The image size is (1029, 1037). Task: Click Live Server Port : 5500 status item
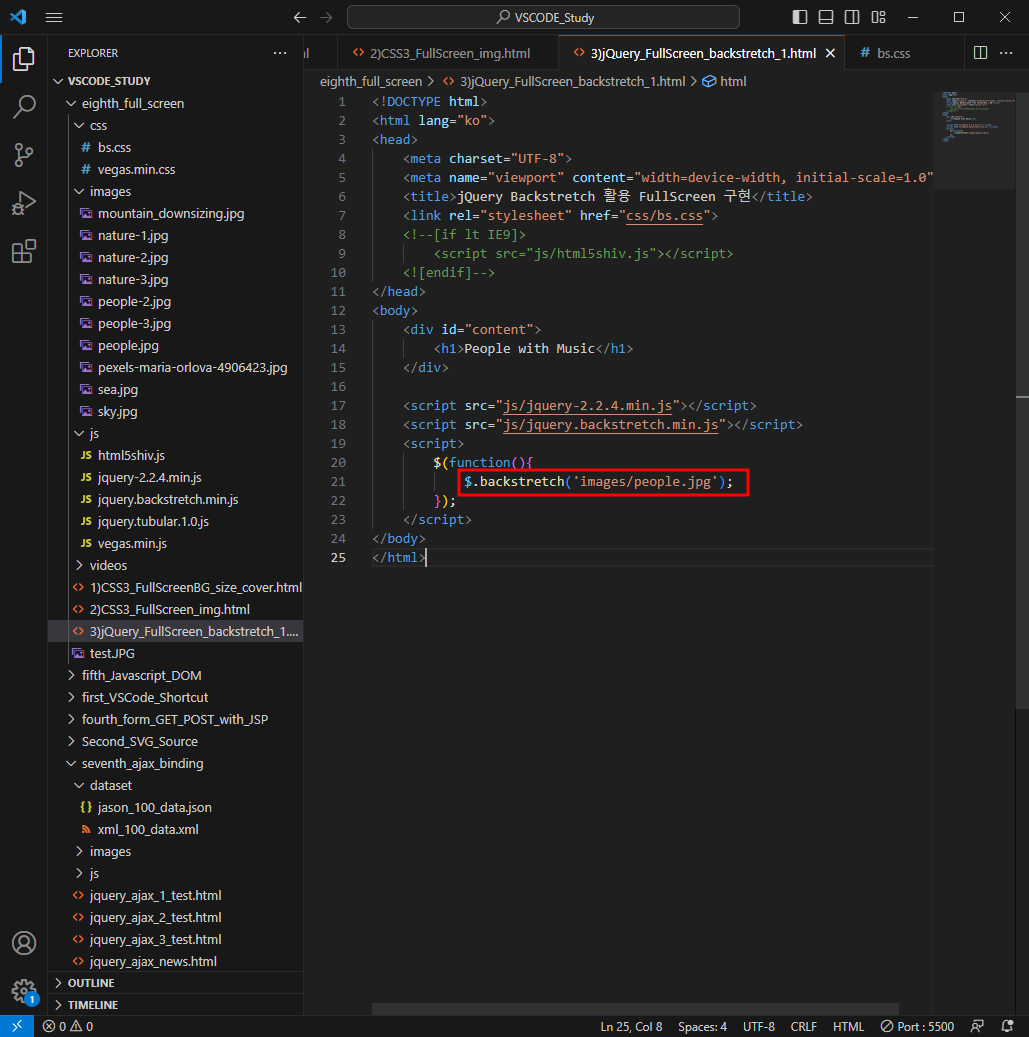click(x=917, y=1026)
